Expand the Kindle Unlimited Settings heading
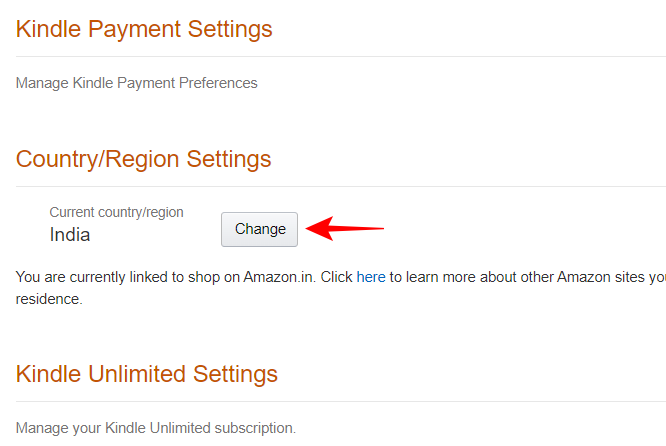 pos(147,374)
